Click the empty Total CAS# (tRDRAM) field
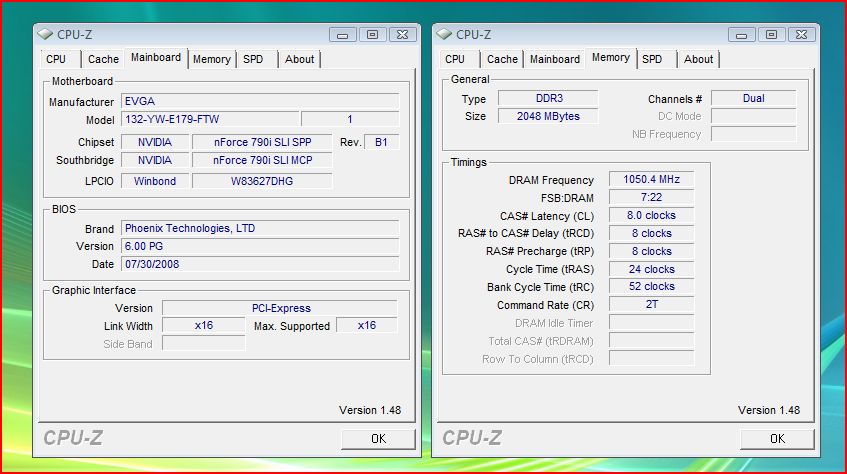Viewport: 847px width, 474px height. (x=651, y=341)
